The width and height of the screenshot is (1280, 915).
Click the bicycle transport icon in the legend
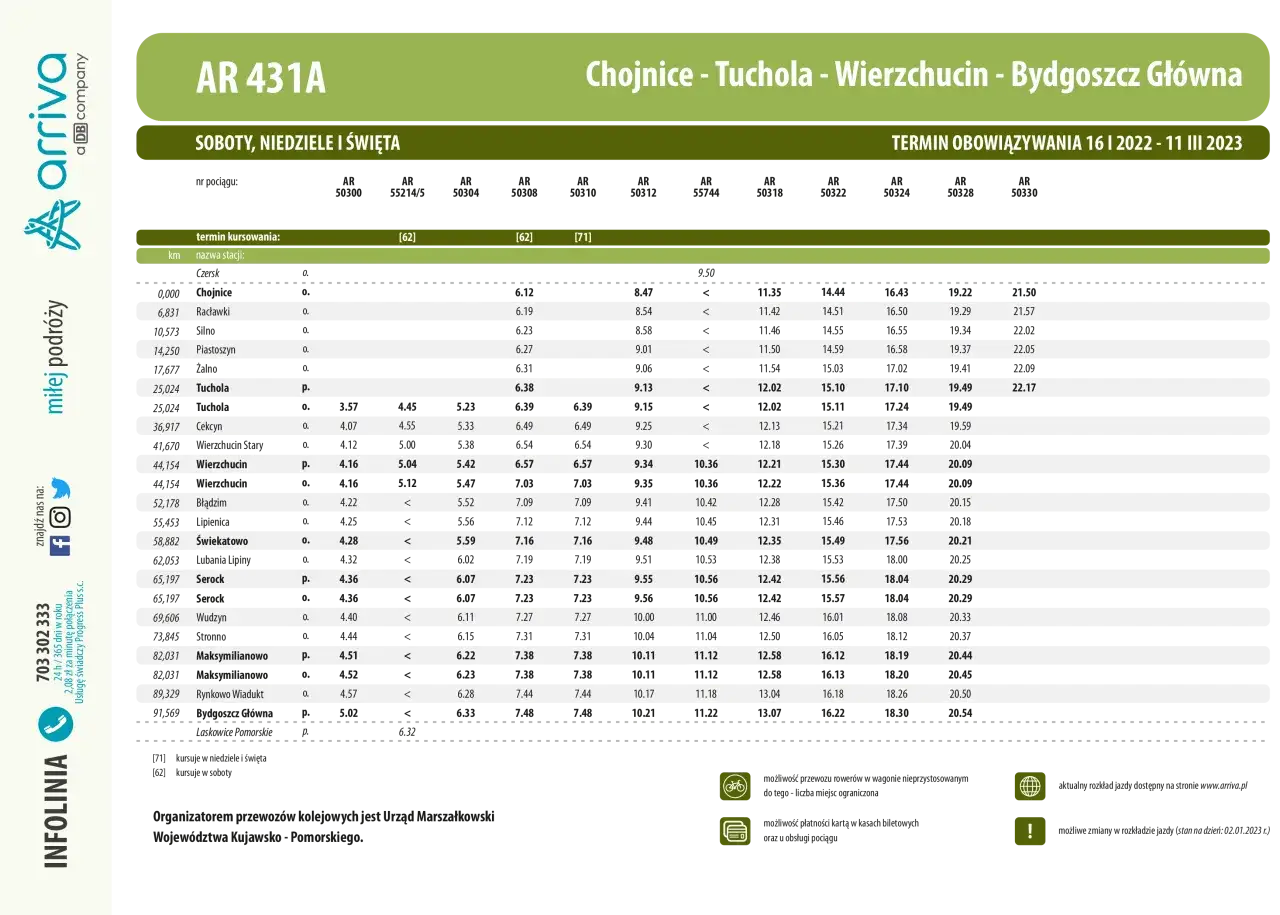[733, 786]
